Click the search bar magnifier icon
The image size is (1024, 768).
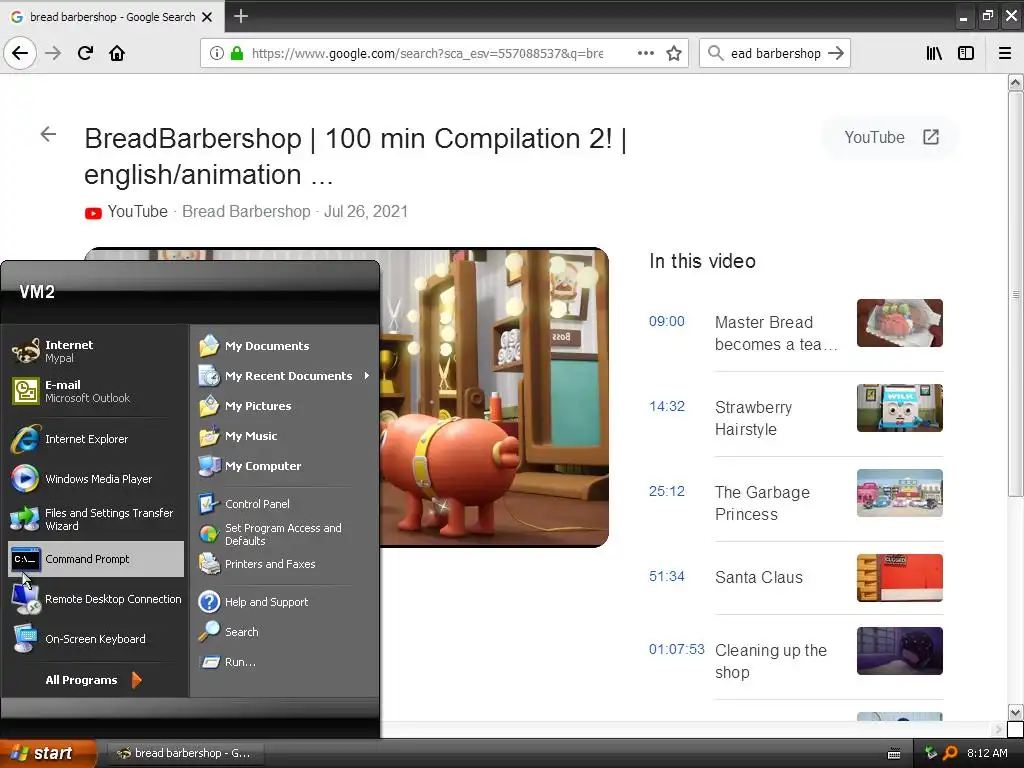[x=716, y=53]
